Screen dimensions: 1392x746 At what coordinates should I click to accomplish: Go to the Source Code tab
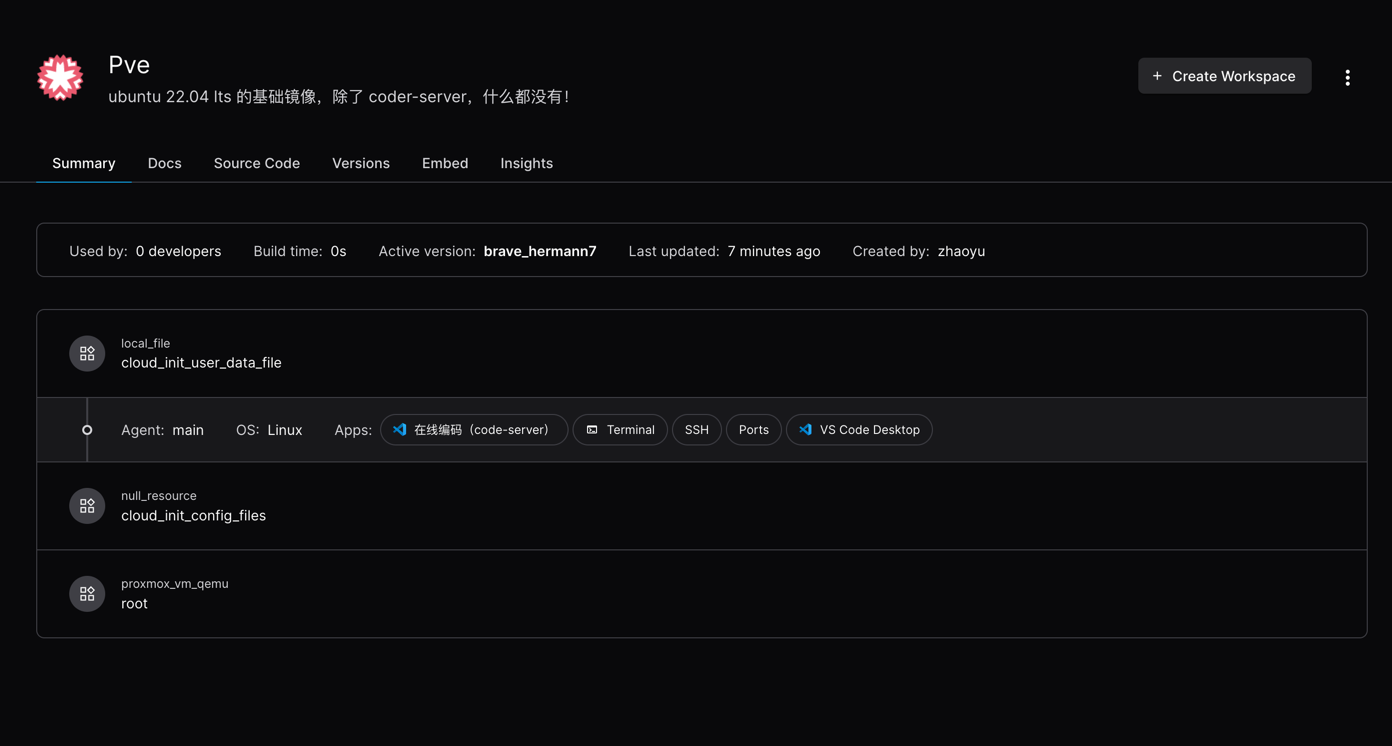tap(257, 163)
